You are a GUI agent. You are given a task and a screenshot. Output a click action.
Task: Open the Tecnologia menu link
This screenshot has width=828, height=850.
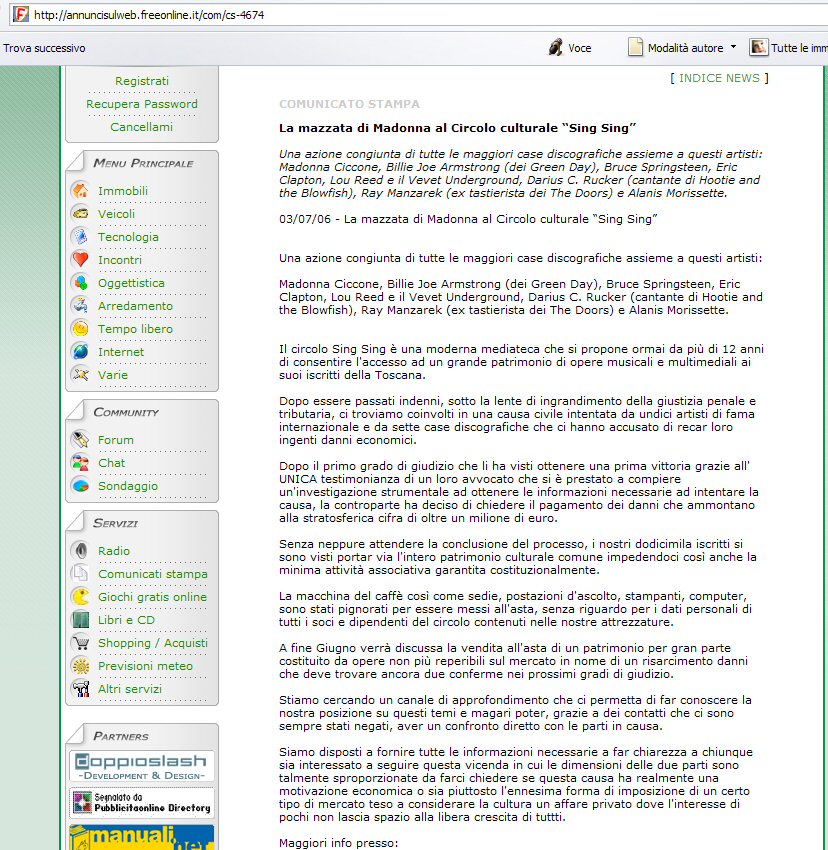pyautogui.click(x=128, y=237)
